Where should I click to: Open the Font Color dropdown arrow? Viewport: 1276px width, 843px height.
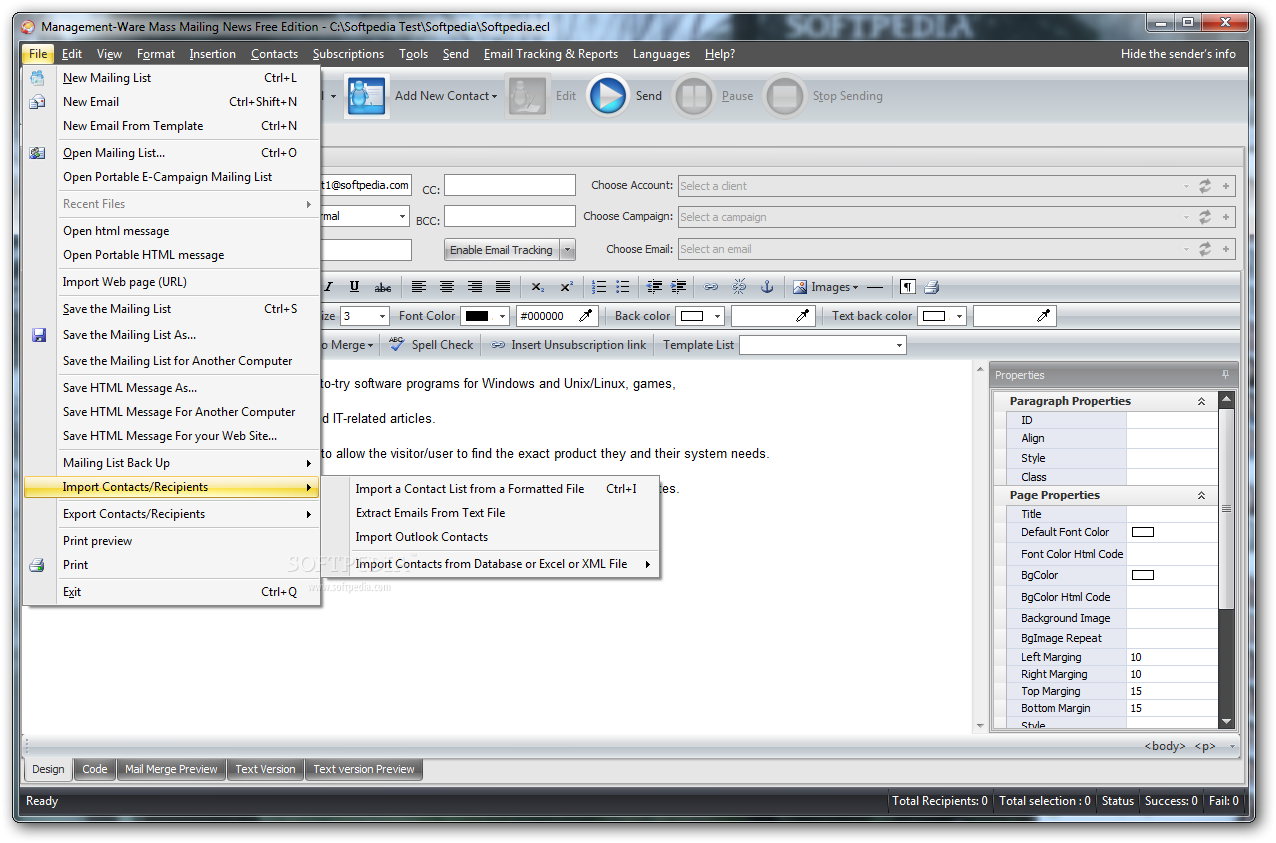tap(502, 316)
